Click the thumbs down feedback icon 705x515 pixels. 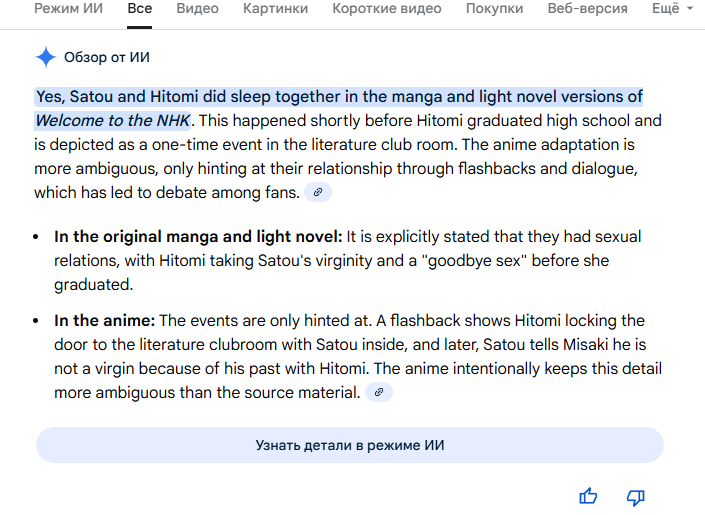point(635,497)
